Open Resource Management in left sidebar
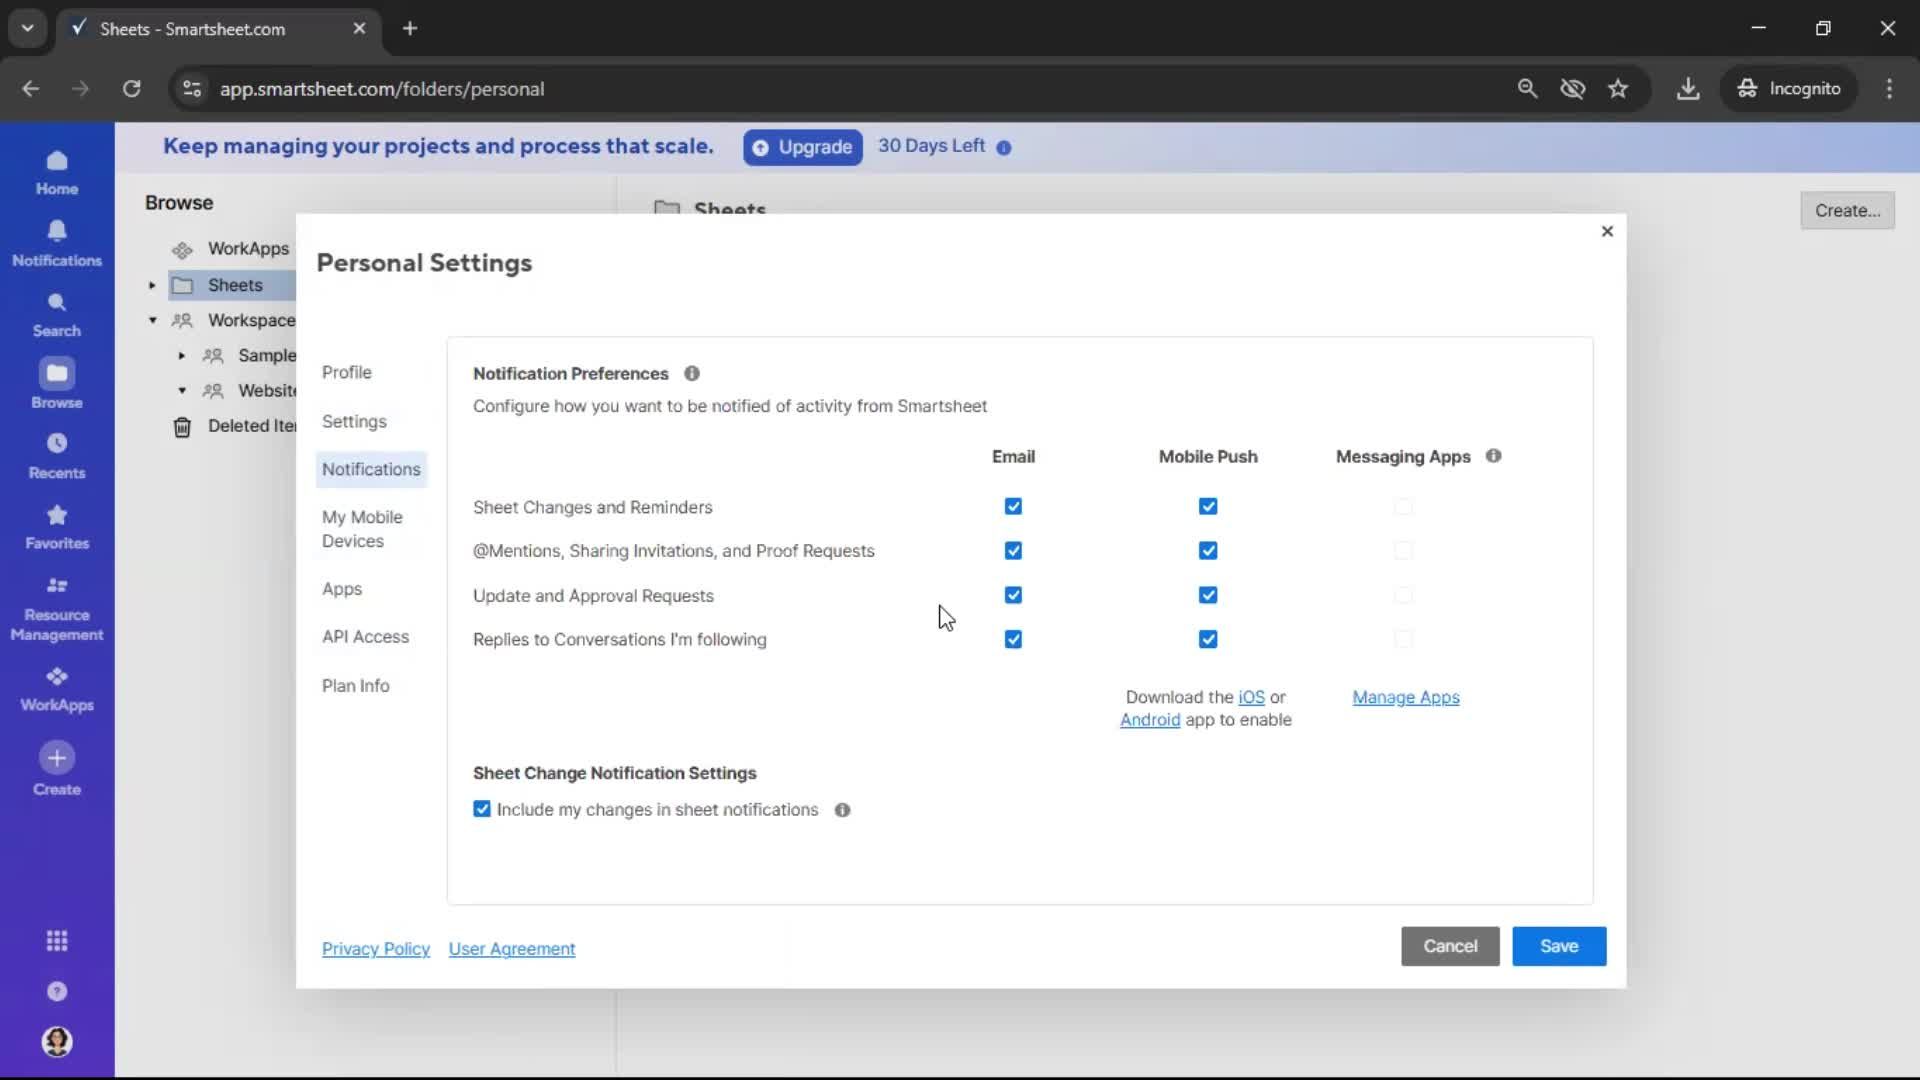The image size is (1920, 1080). (x=57, y=608)
